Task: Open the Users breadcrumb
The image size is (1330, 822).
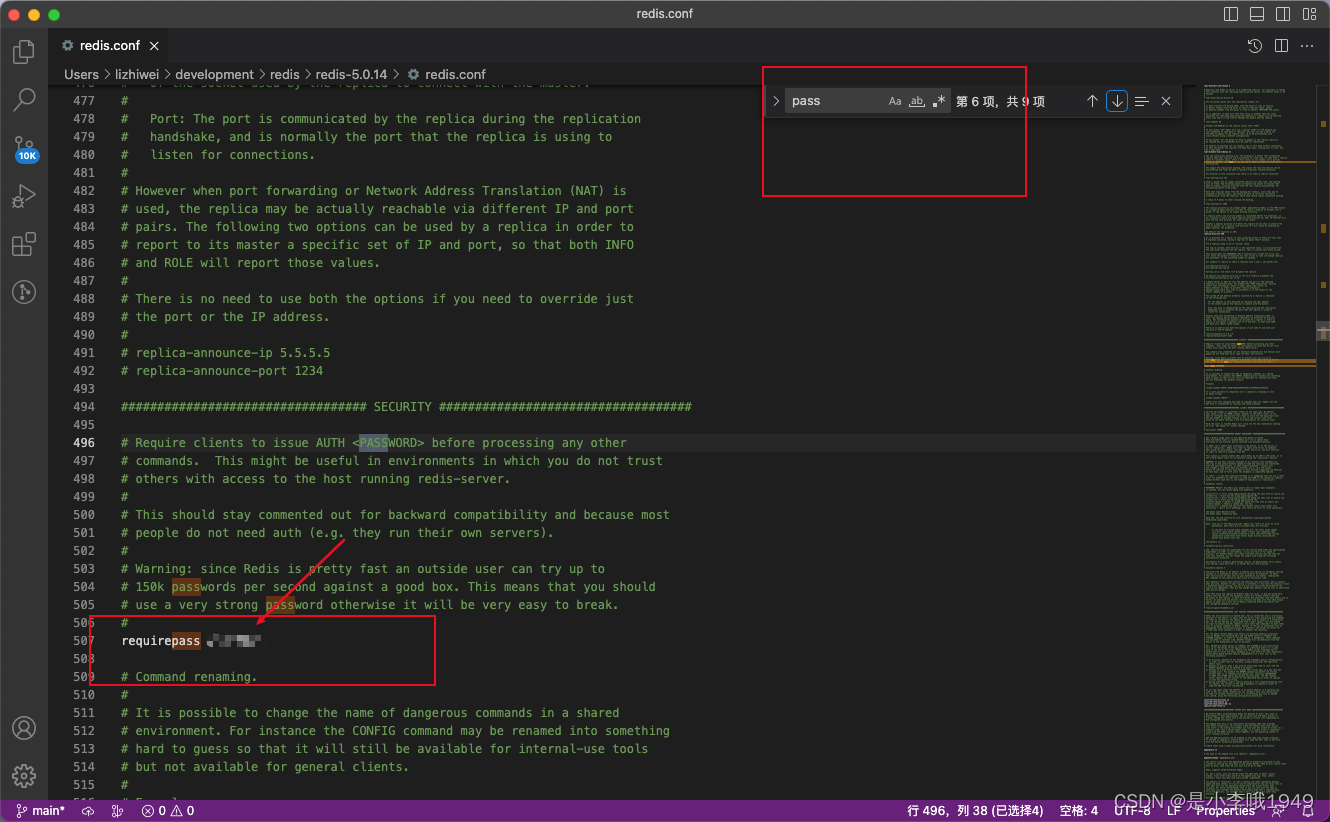Action: (82, 74)
